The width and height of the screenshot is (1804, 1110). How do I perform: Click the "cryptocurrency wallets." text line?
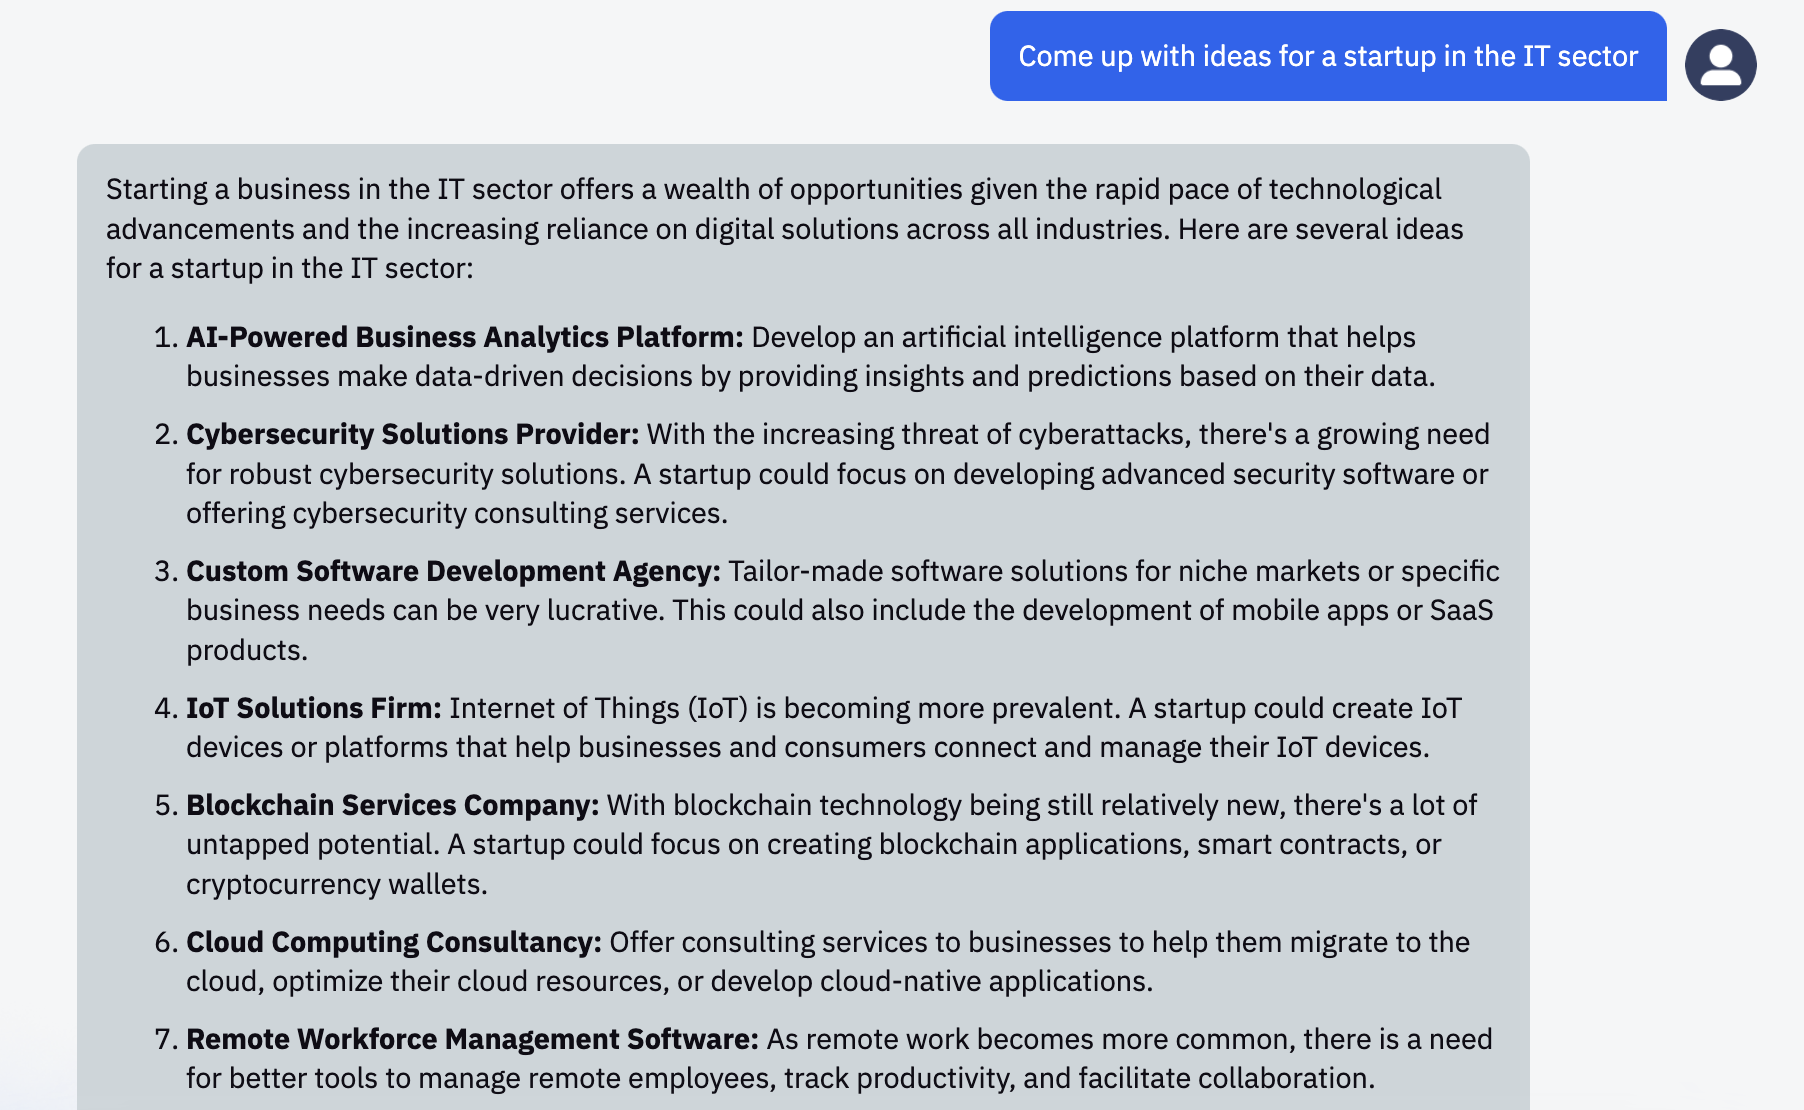[x=336, y=884]
